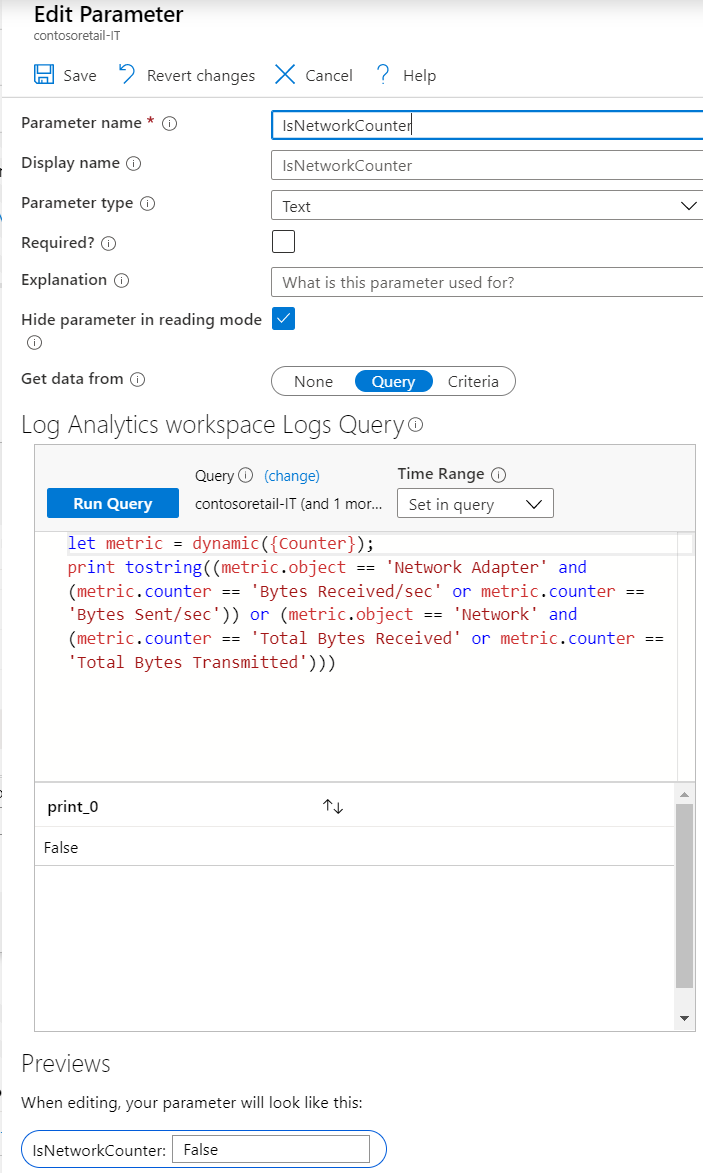Click the Help question mark icon
Image resolution: width=703 pixels, height=1173 pixels.
(382, 75)
